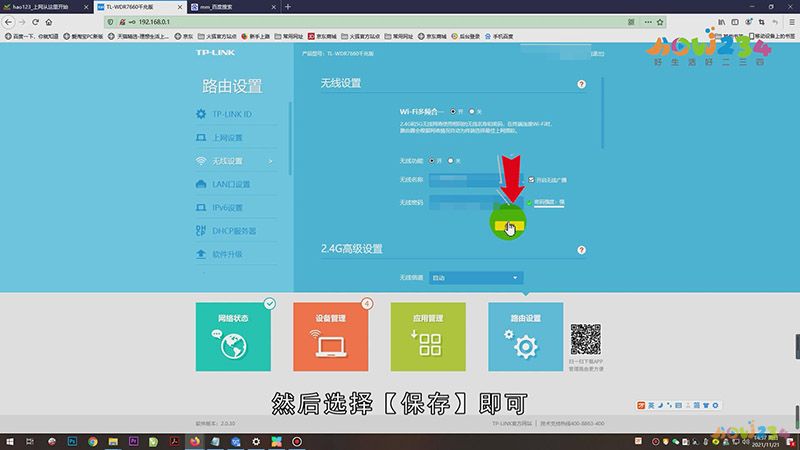Screen dimensions: 800x450
Task: Open File Explorer from the taskbar
Action: [113, 441]
